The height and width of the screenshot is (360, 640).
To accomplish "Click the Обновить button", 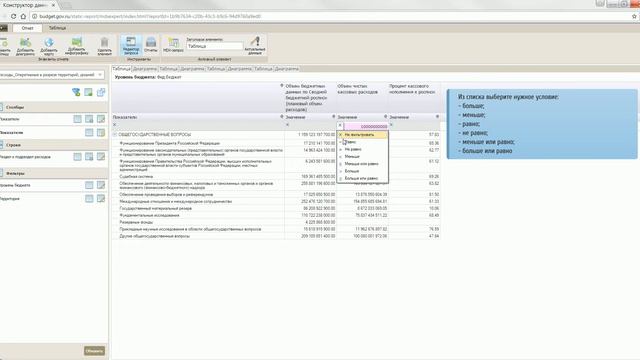I will (x=94, y=351).
